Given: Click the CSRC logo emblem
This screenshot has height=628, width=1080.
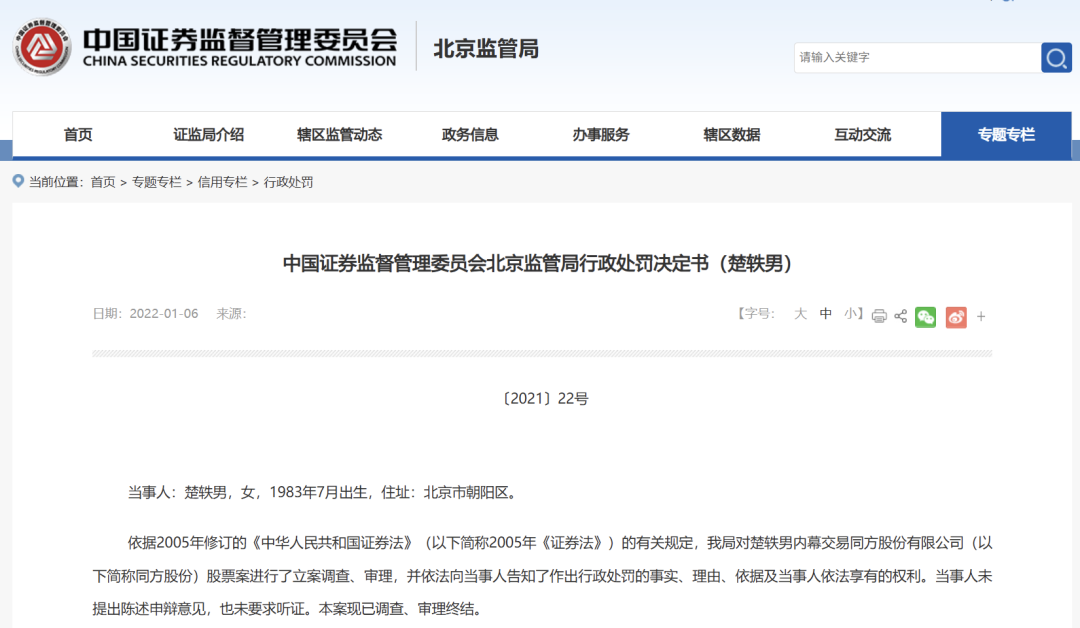Looking at the screenshot, I should [x=42, y=47].
